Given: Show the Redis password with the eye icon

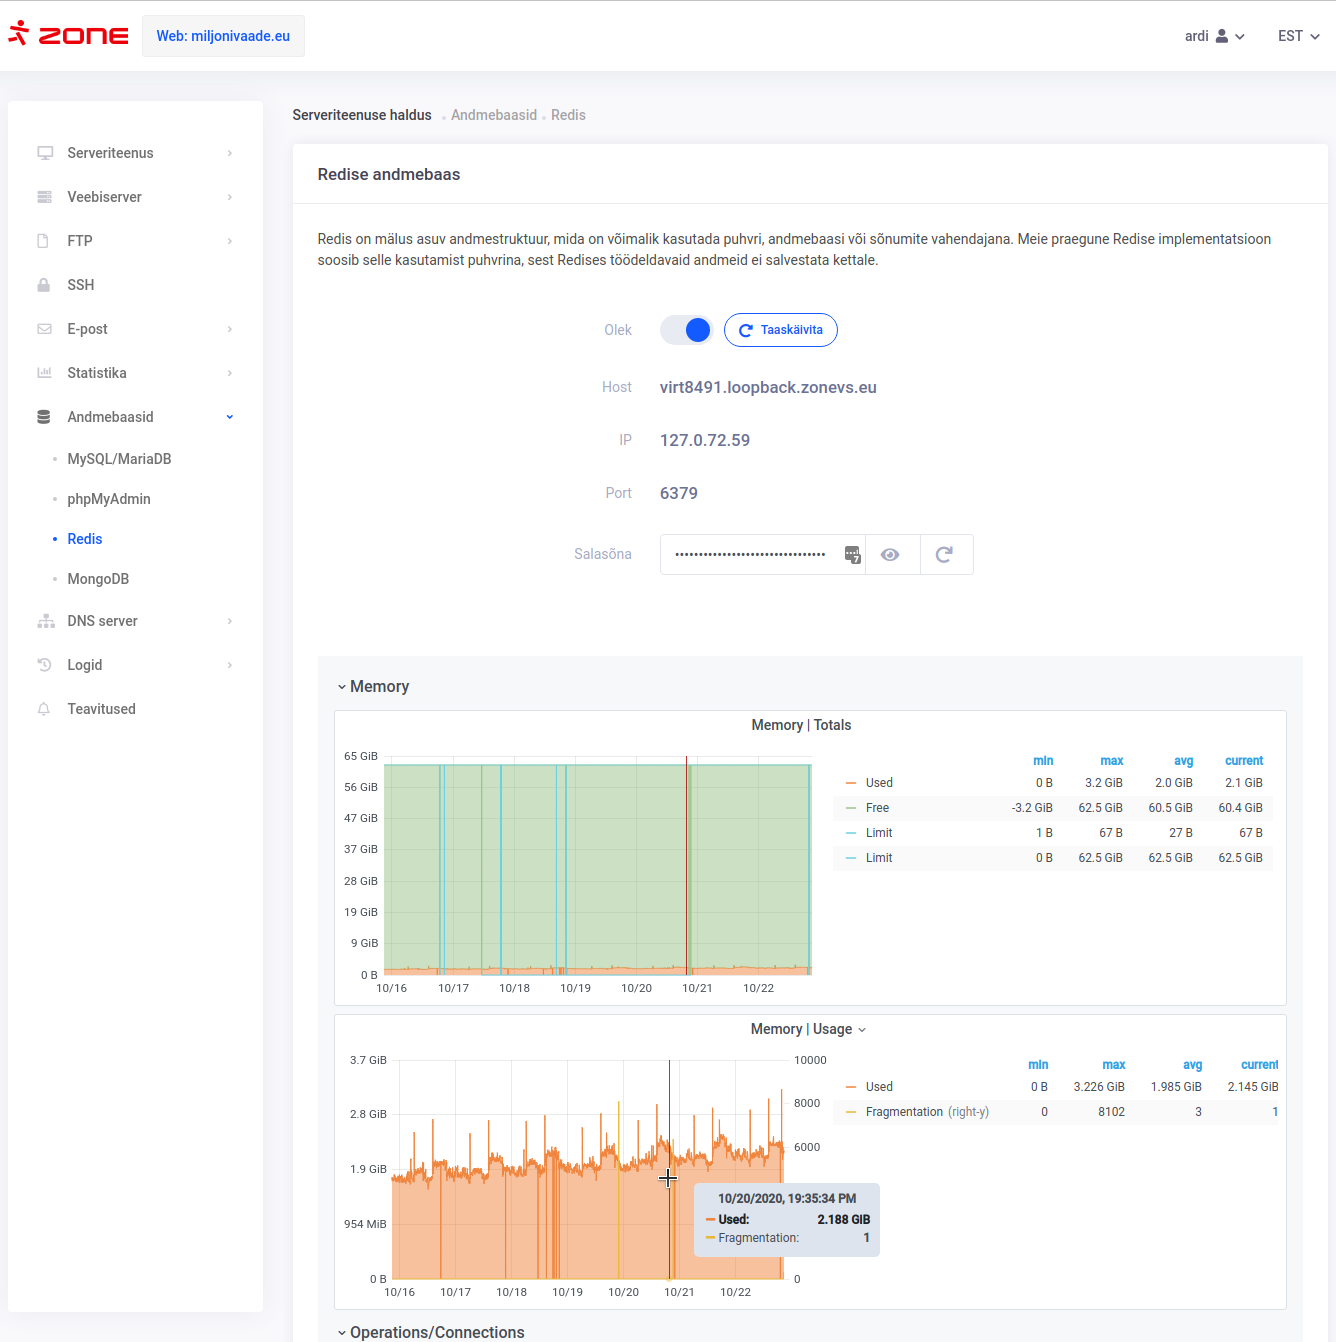Looking at the screenshot, I should 890,554.
